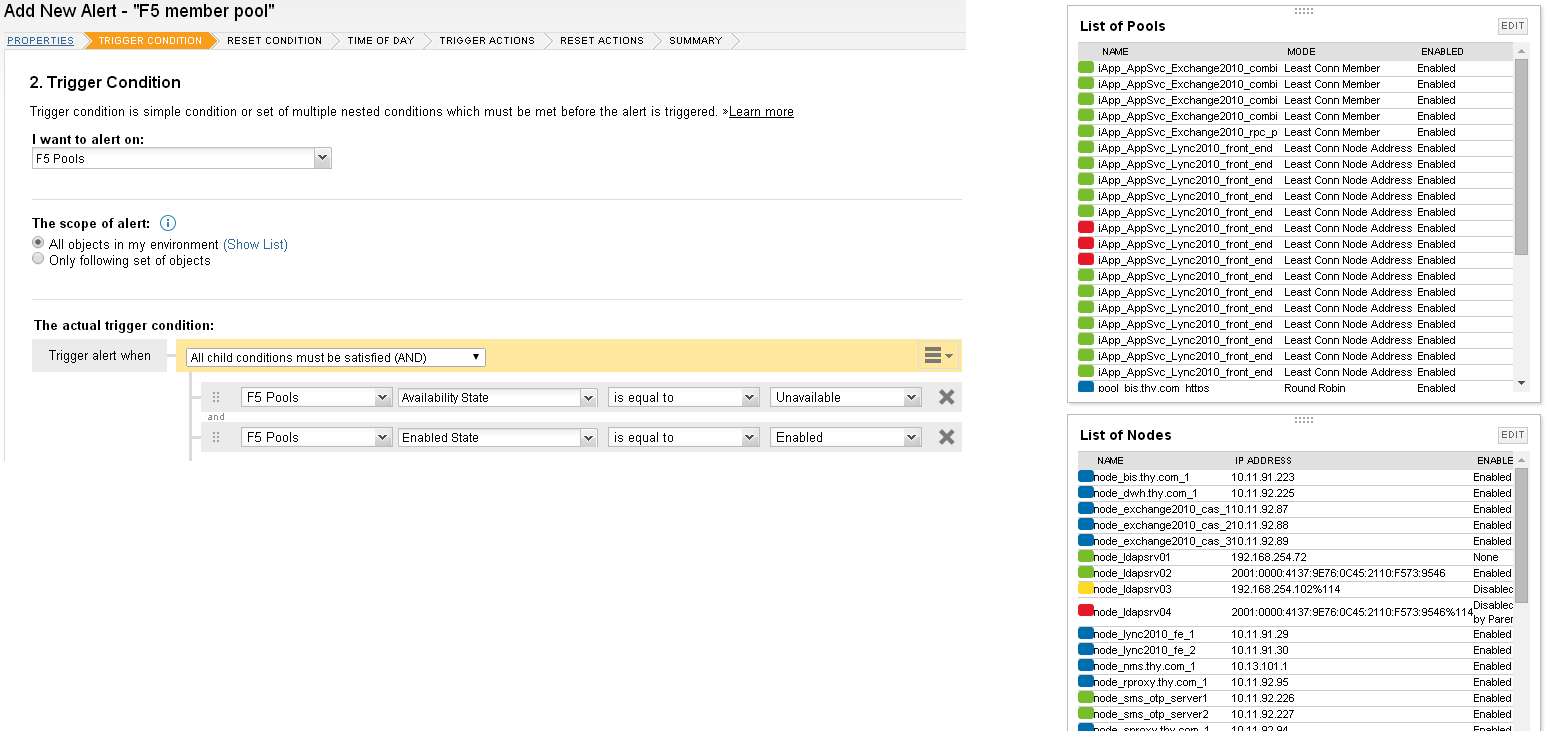Click EDIT on List of Nodes

coord(1513,435)
